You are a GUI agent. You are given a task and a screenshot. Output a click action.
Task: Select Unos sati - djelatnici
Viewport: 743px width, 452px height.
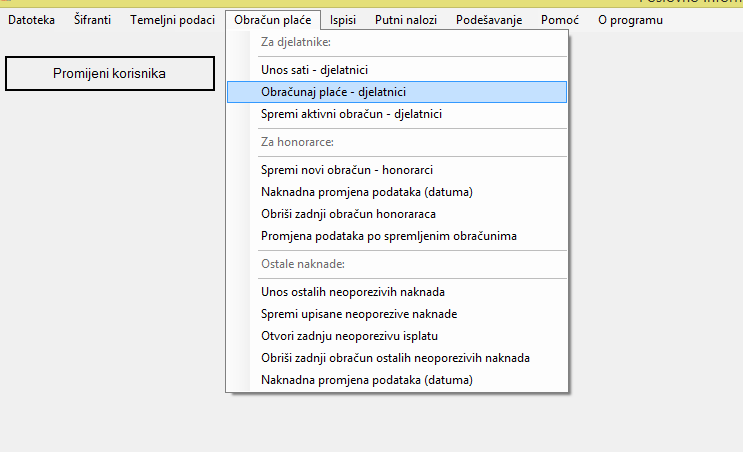coord(315,70)
